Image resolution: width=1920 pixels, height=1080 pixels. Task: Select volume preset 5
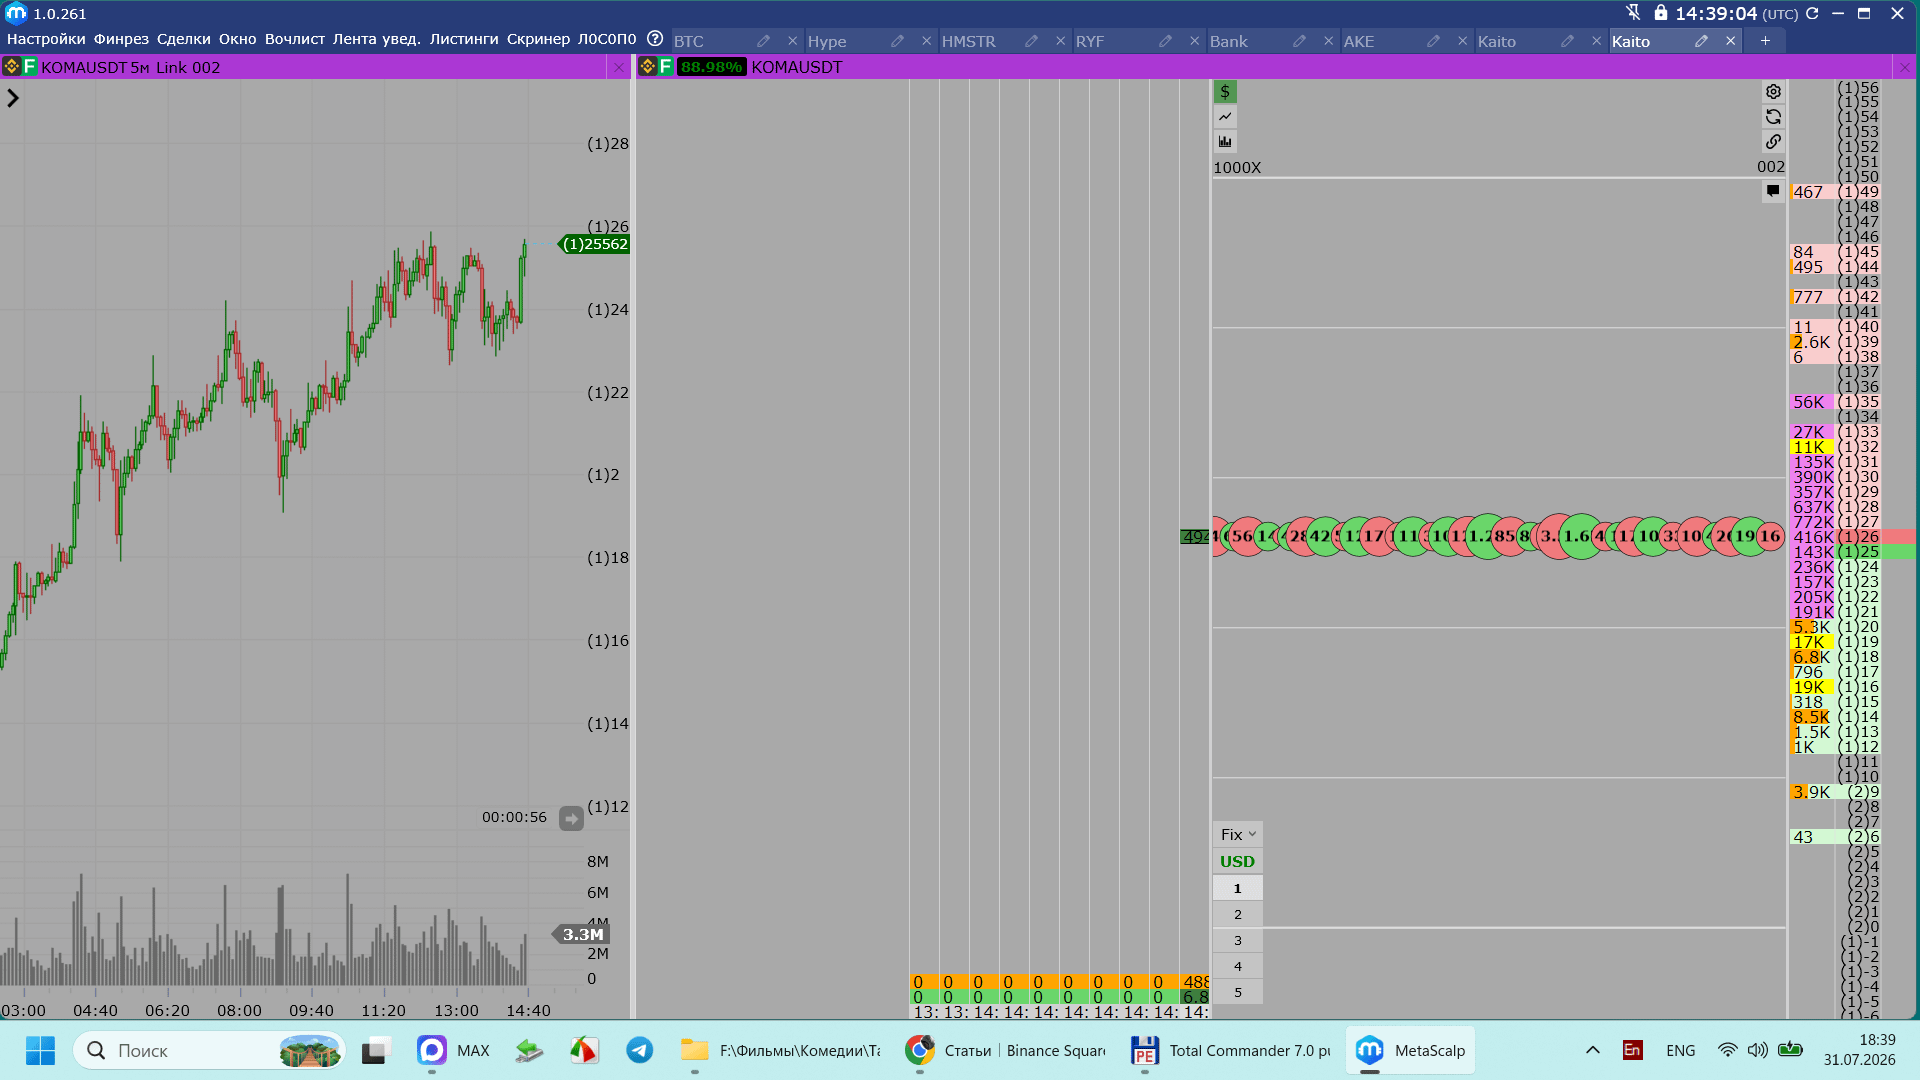[x=1238, y=992]
